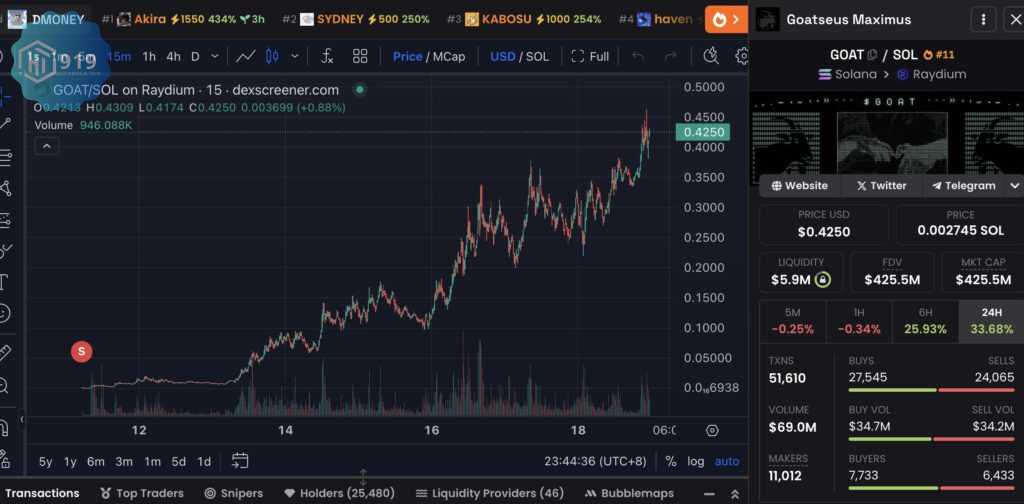
Task: Open the Bubblemaps tab
Action: pos(629,494)
